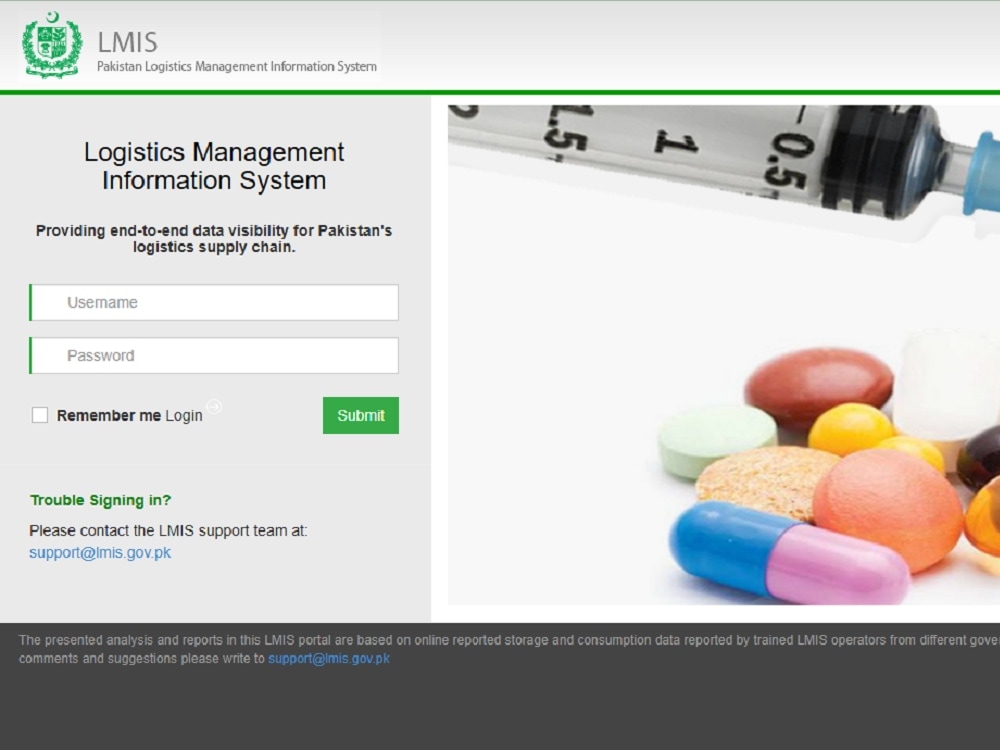Tick the Remember me checkbox
This screenshot has width=1000, height=750.
(x=40, y=415)
